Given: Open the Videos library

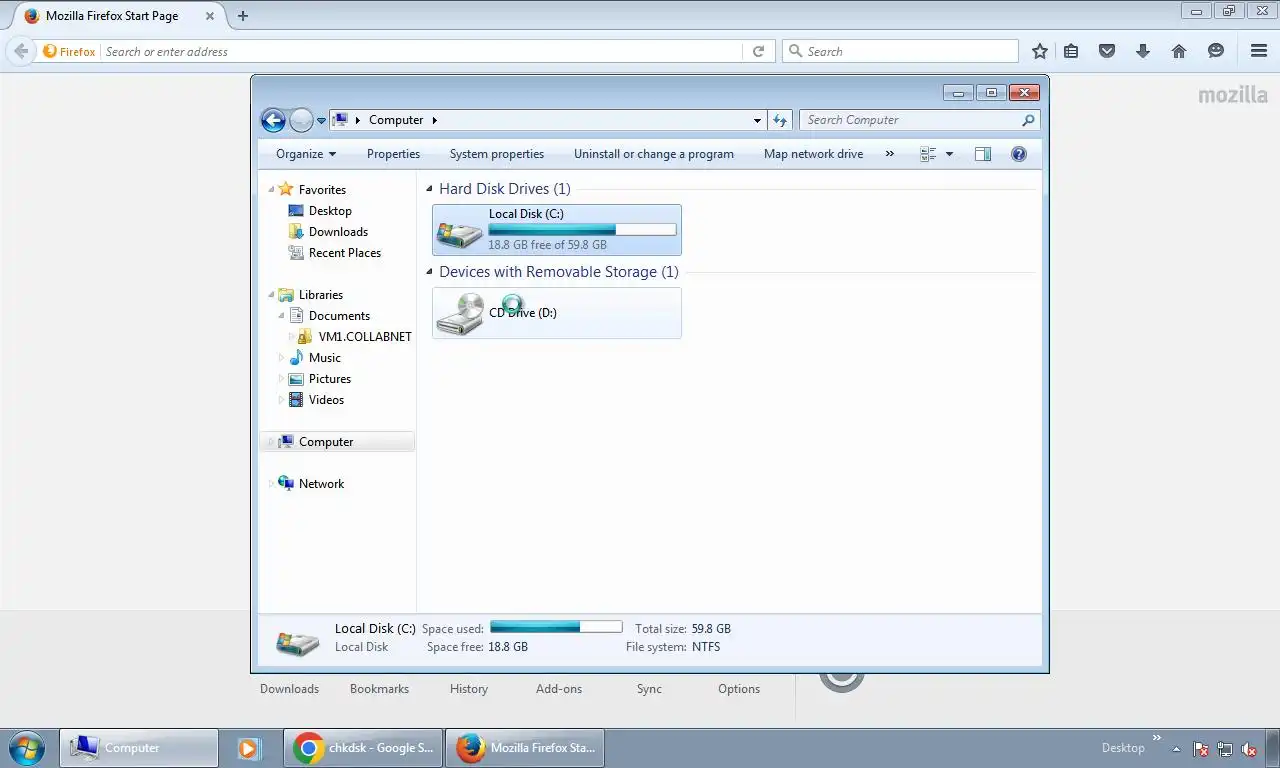Looking at the screenshot, I should click(x=326, y=400).
